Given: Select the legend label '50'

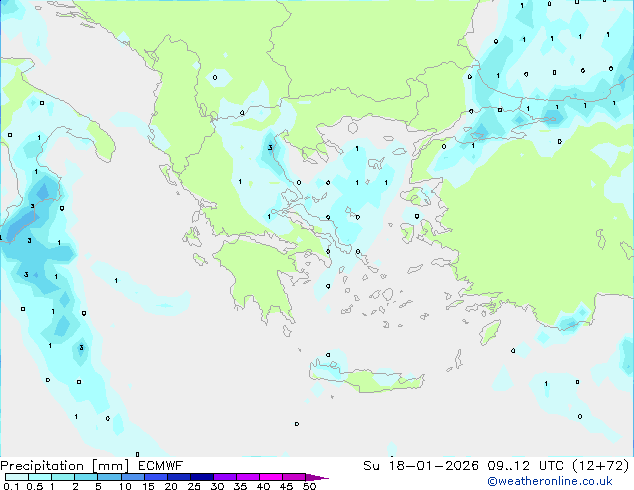Looking at the screenshot, I should tap(309, 486).
